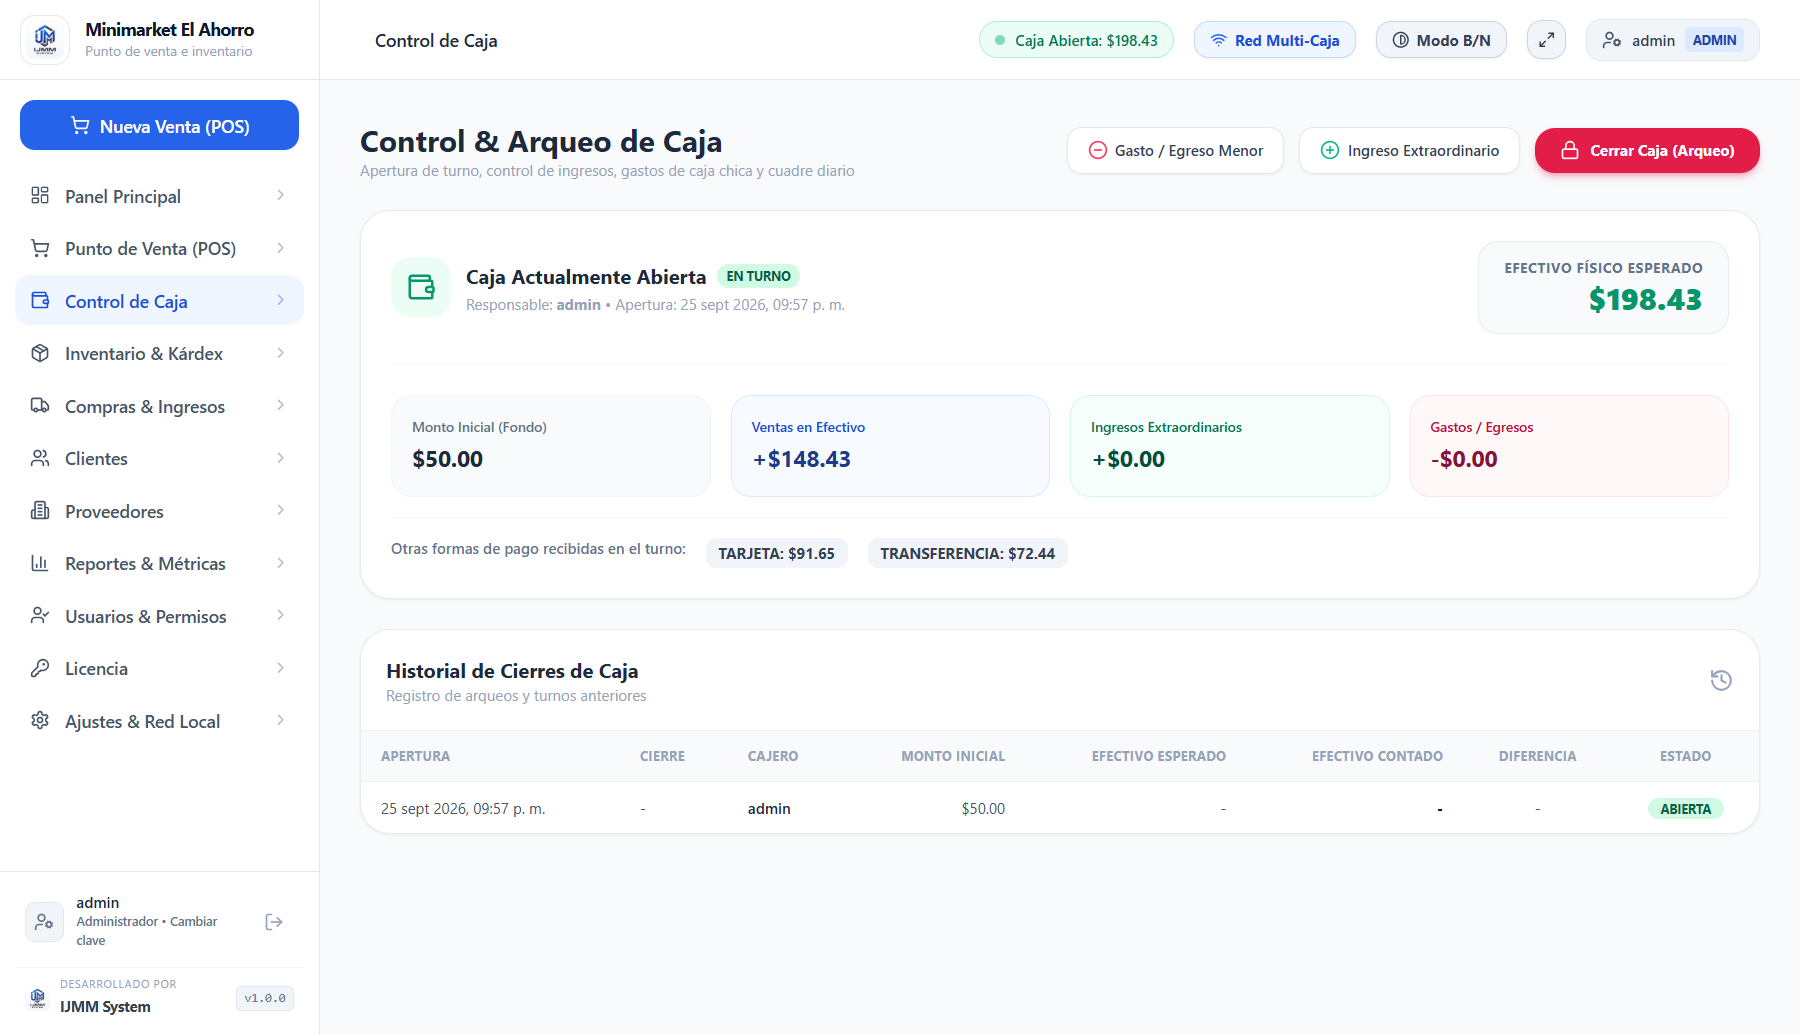
Task: Click the fullscreen expand arrows icon
Action: (1546, 40)
